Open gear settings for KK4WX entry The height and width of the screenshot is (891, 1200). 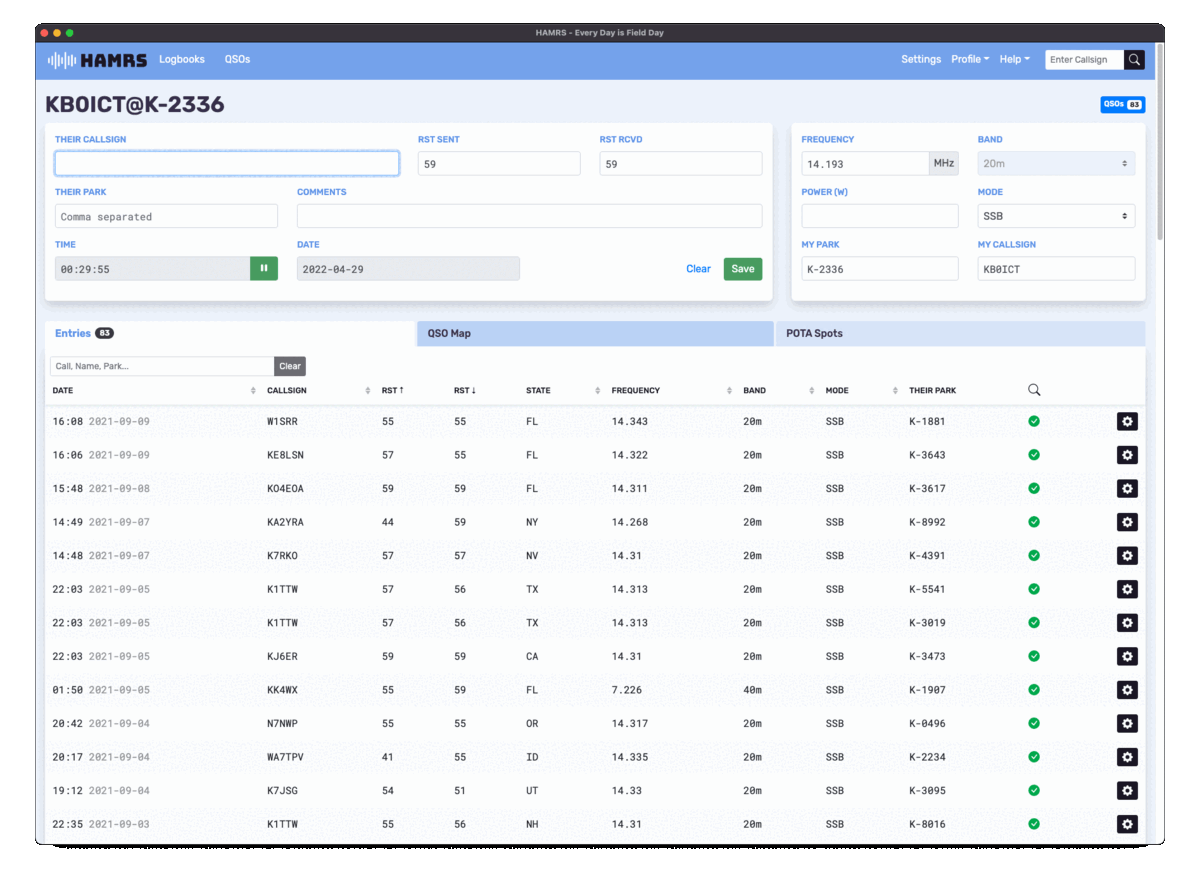click(1127, 690)
